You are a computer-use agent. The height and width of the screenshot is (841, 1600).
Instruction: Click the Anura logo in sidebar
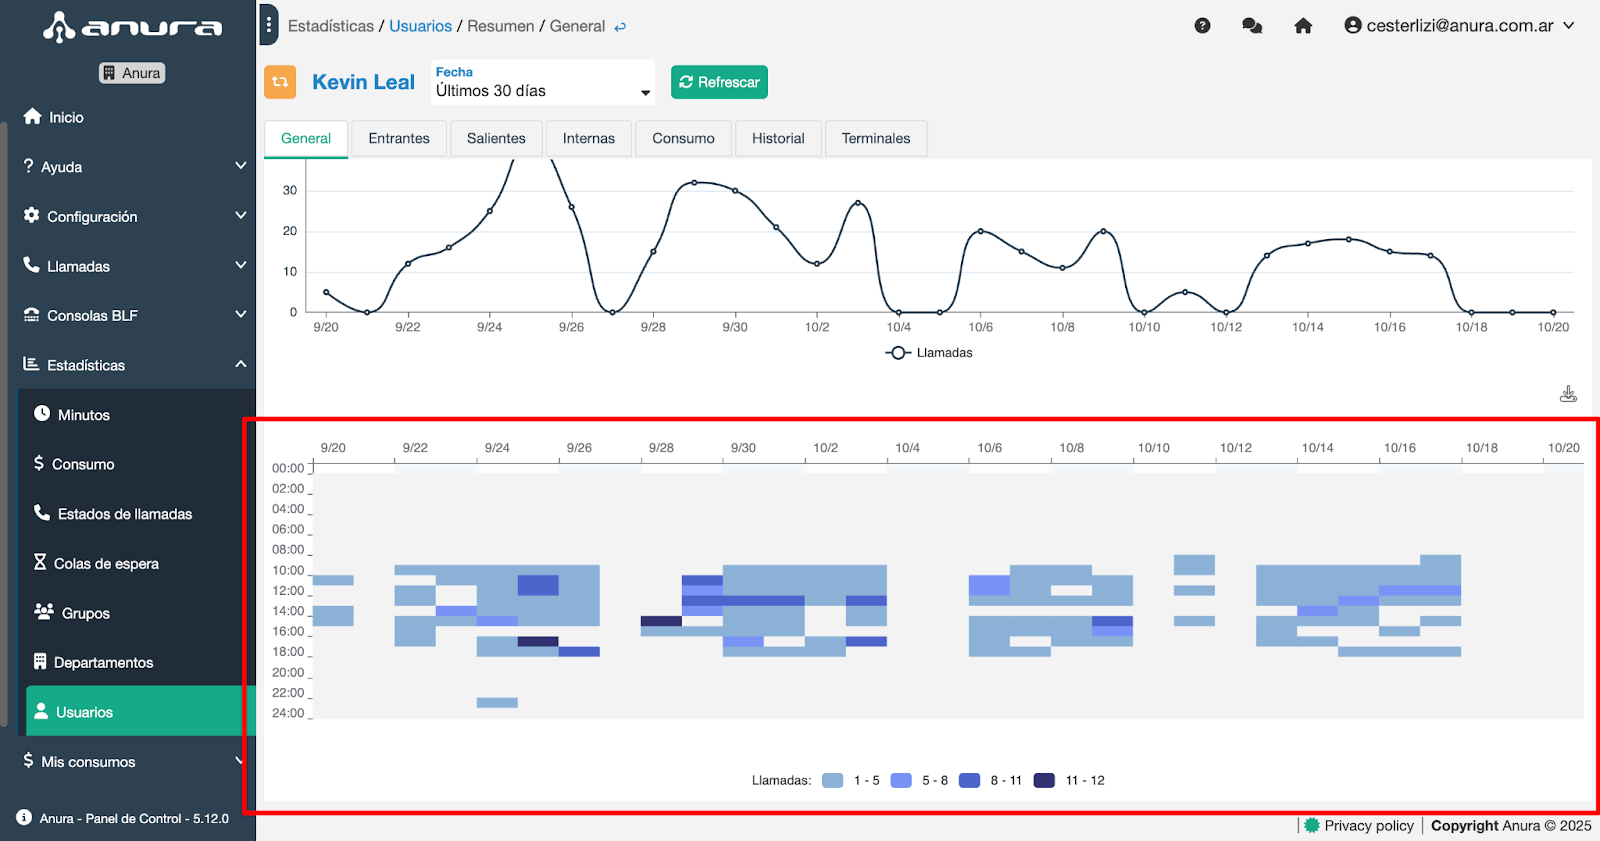coord(132,27)
